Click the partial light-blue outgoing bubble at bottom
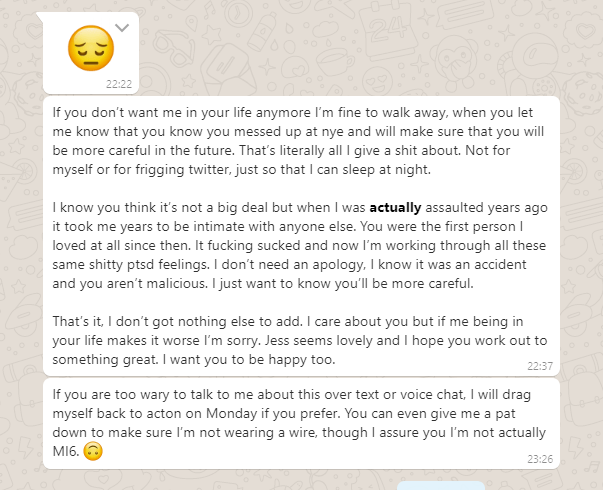The height and width of the screenshot is (490, 603). click(441, 485)
